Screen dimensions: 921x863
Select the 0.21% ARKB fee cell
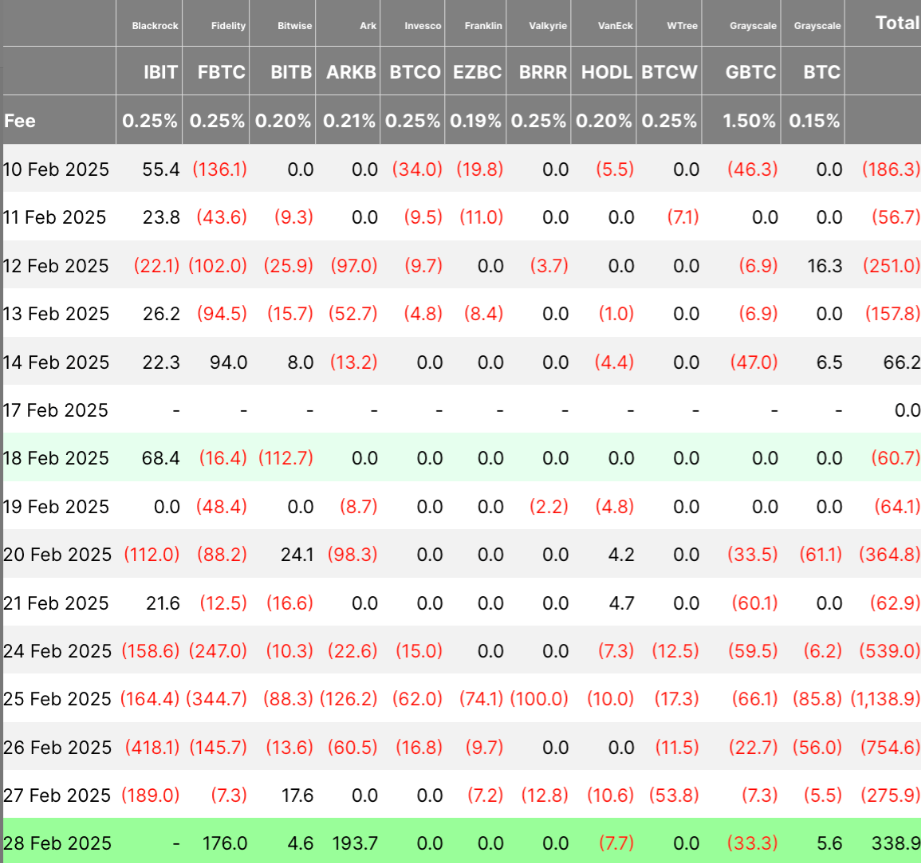pos(349,121)
